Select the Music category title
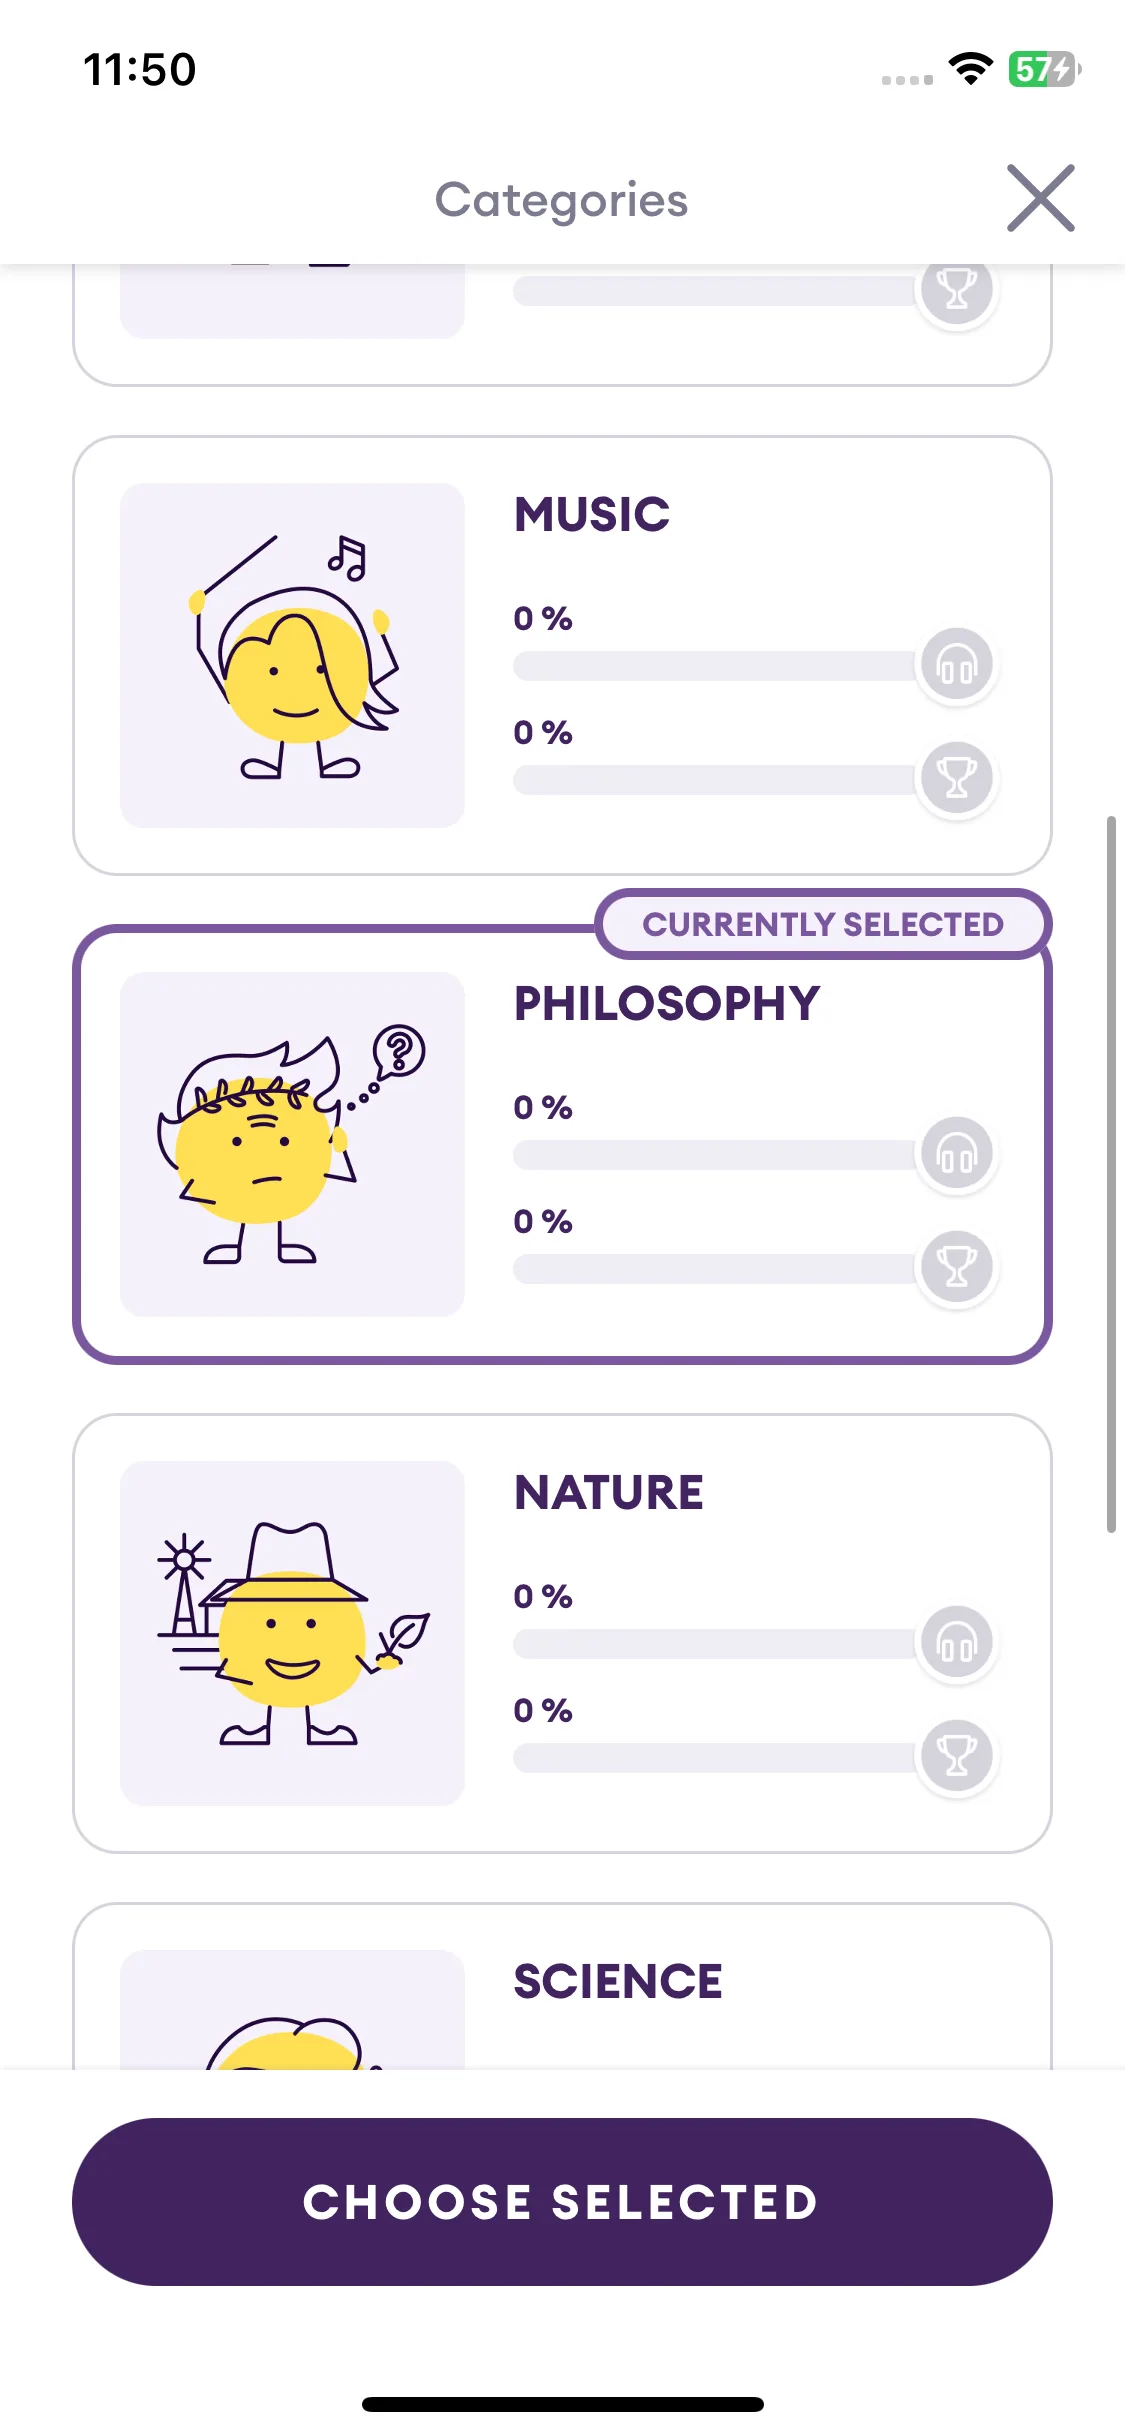 [x=592, y=515]
